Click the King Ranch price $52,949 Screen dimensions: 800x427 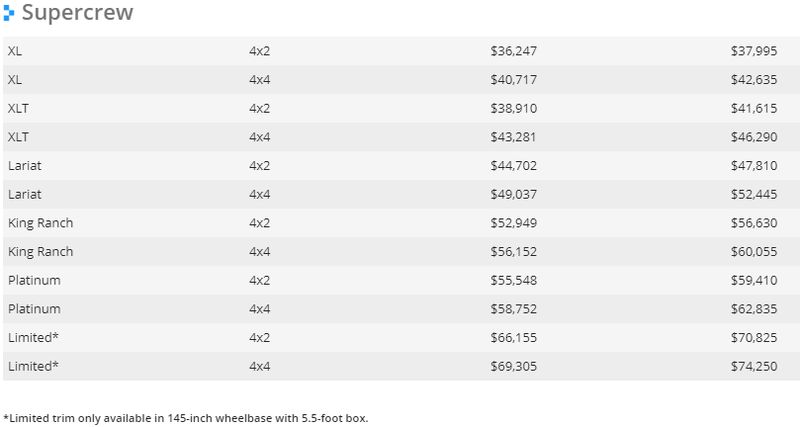point(513,223)
